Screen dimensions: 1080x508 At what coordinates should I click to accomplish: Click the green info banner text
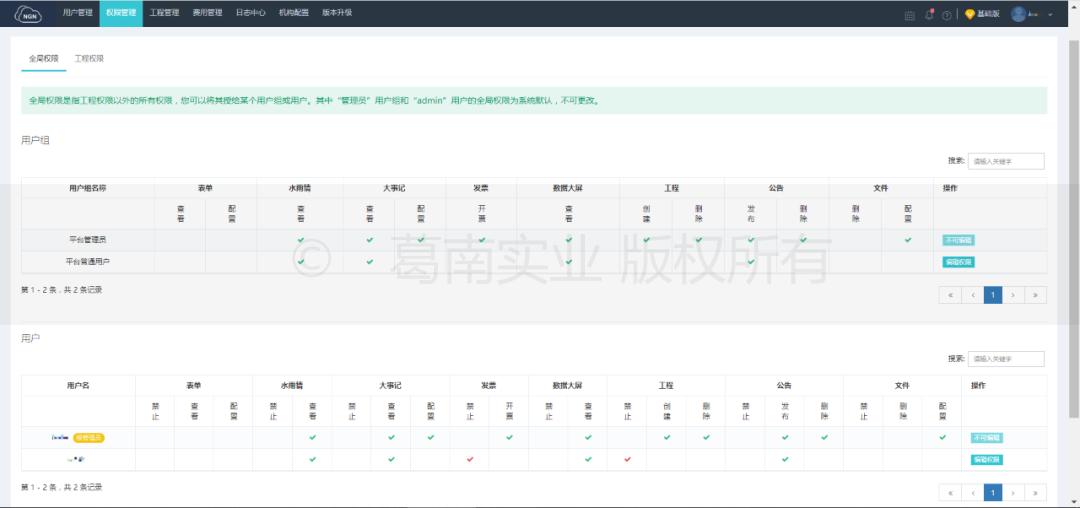[x=314, y=100]
